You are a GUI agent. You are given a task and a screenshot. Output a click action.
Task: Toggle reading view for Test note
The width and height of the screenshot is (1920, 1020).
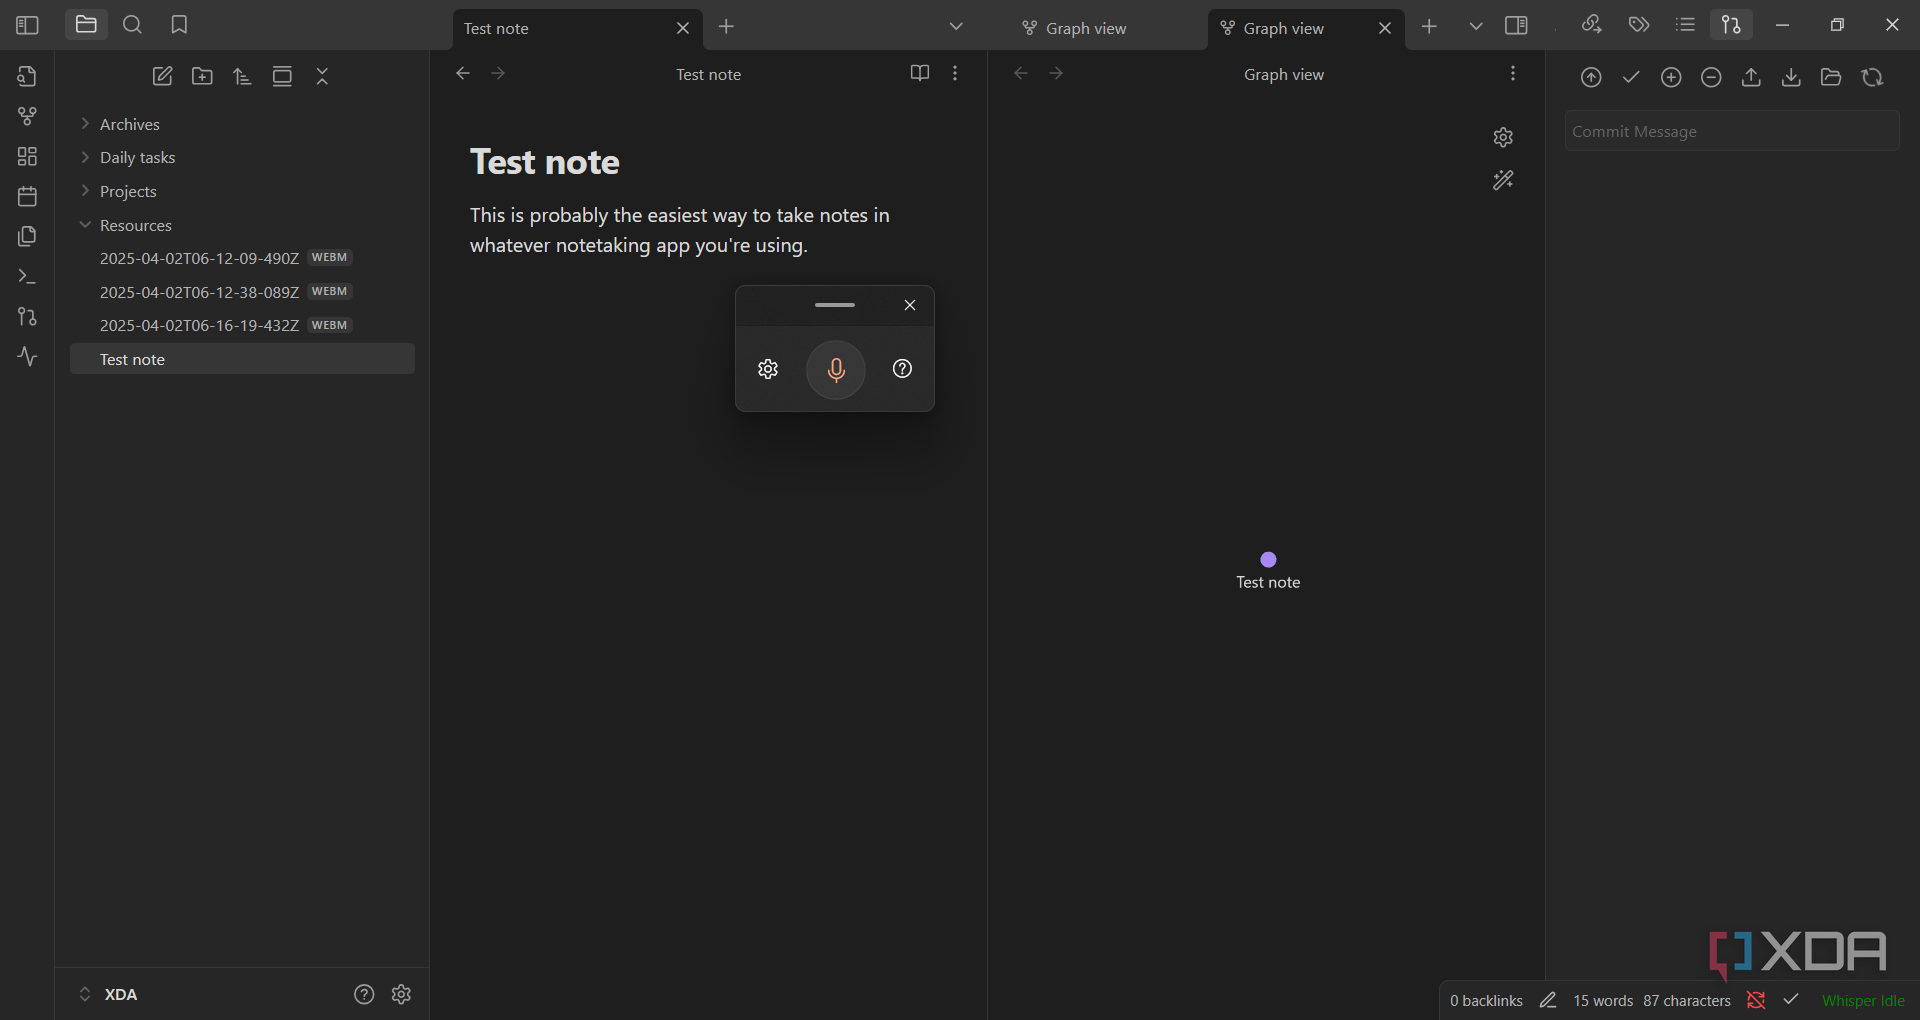920,73
